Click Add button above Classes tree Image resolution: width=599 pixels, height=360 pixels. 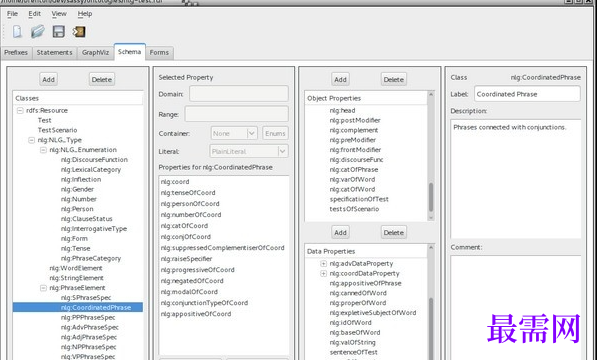pos(49,79)
